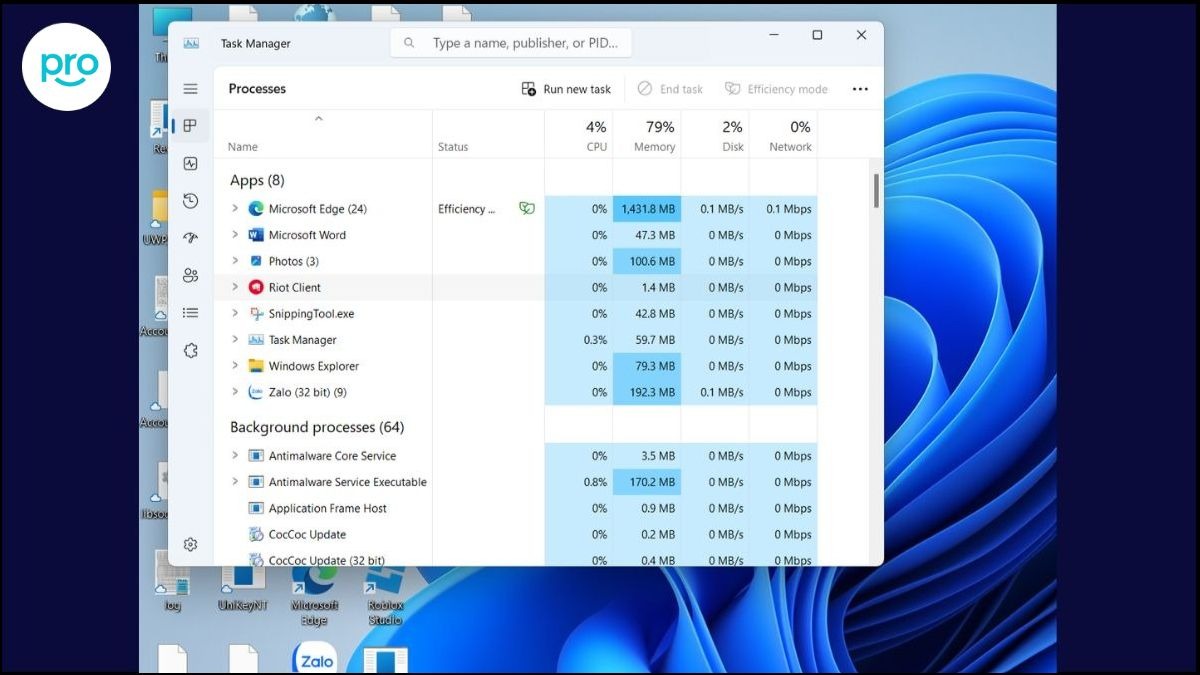Expand the Task Manager process row
The image size is (1200, 675).
coord(235,340)
